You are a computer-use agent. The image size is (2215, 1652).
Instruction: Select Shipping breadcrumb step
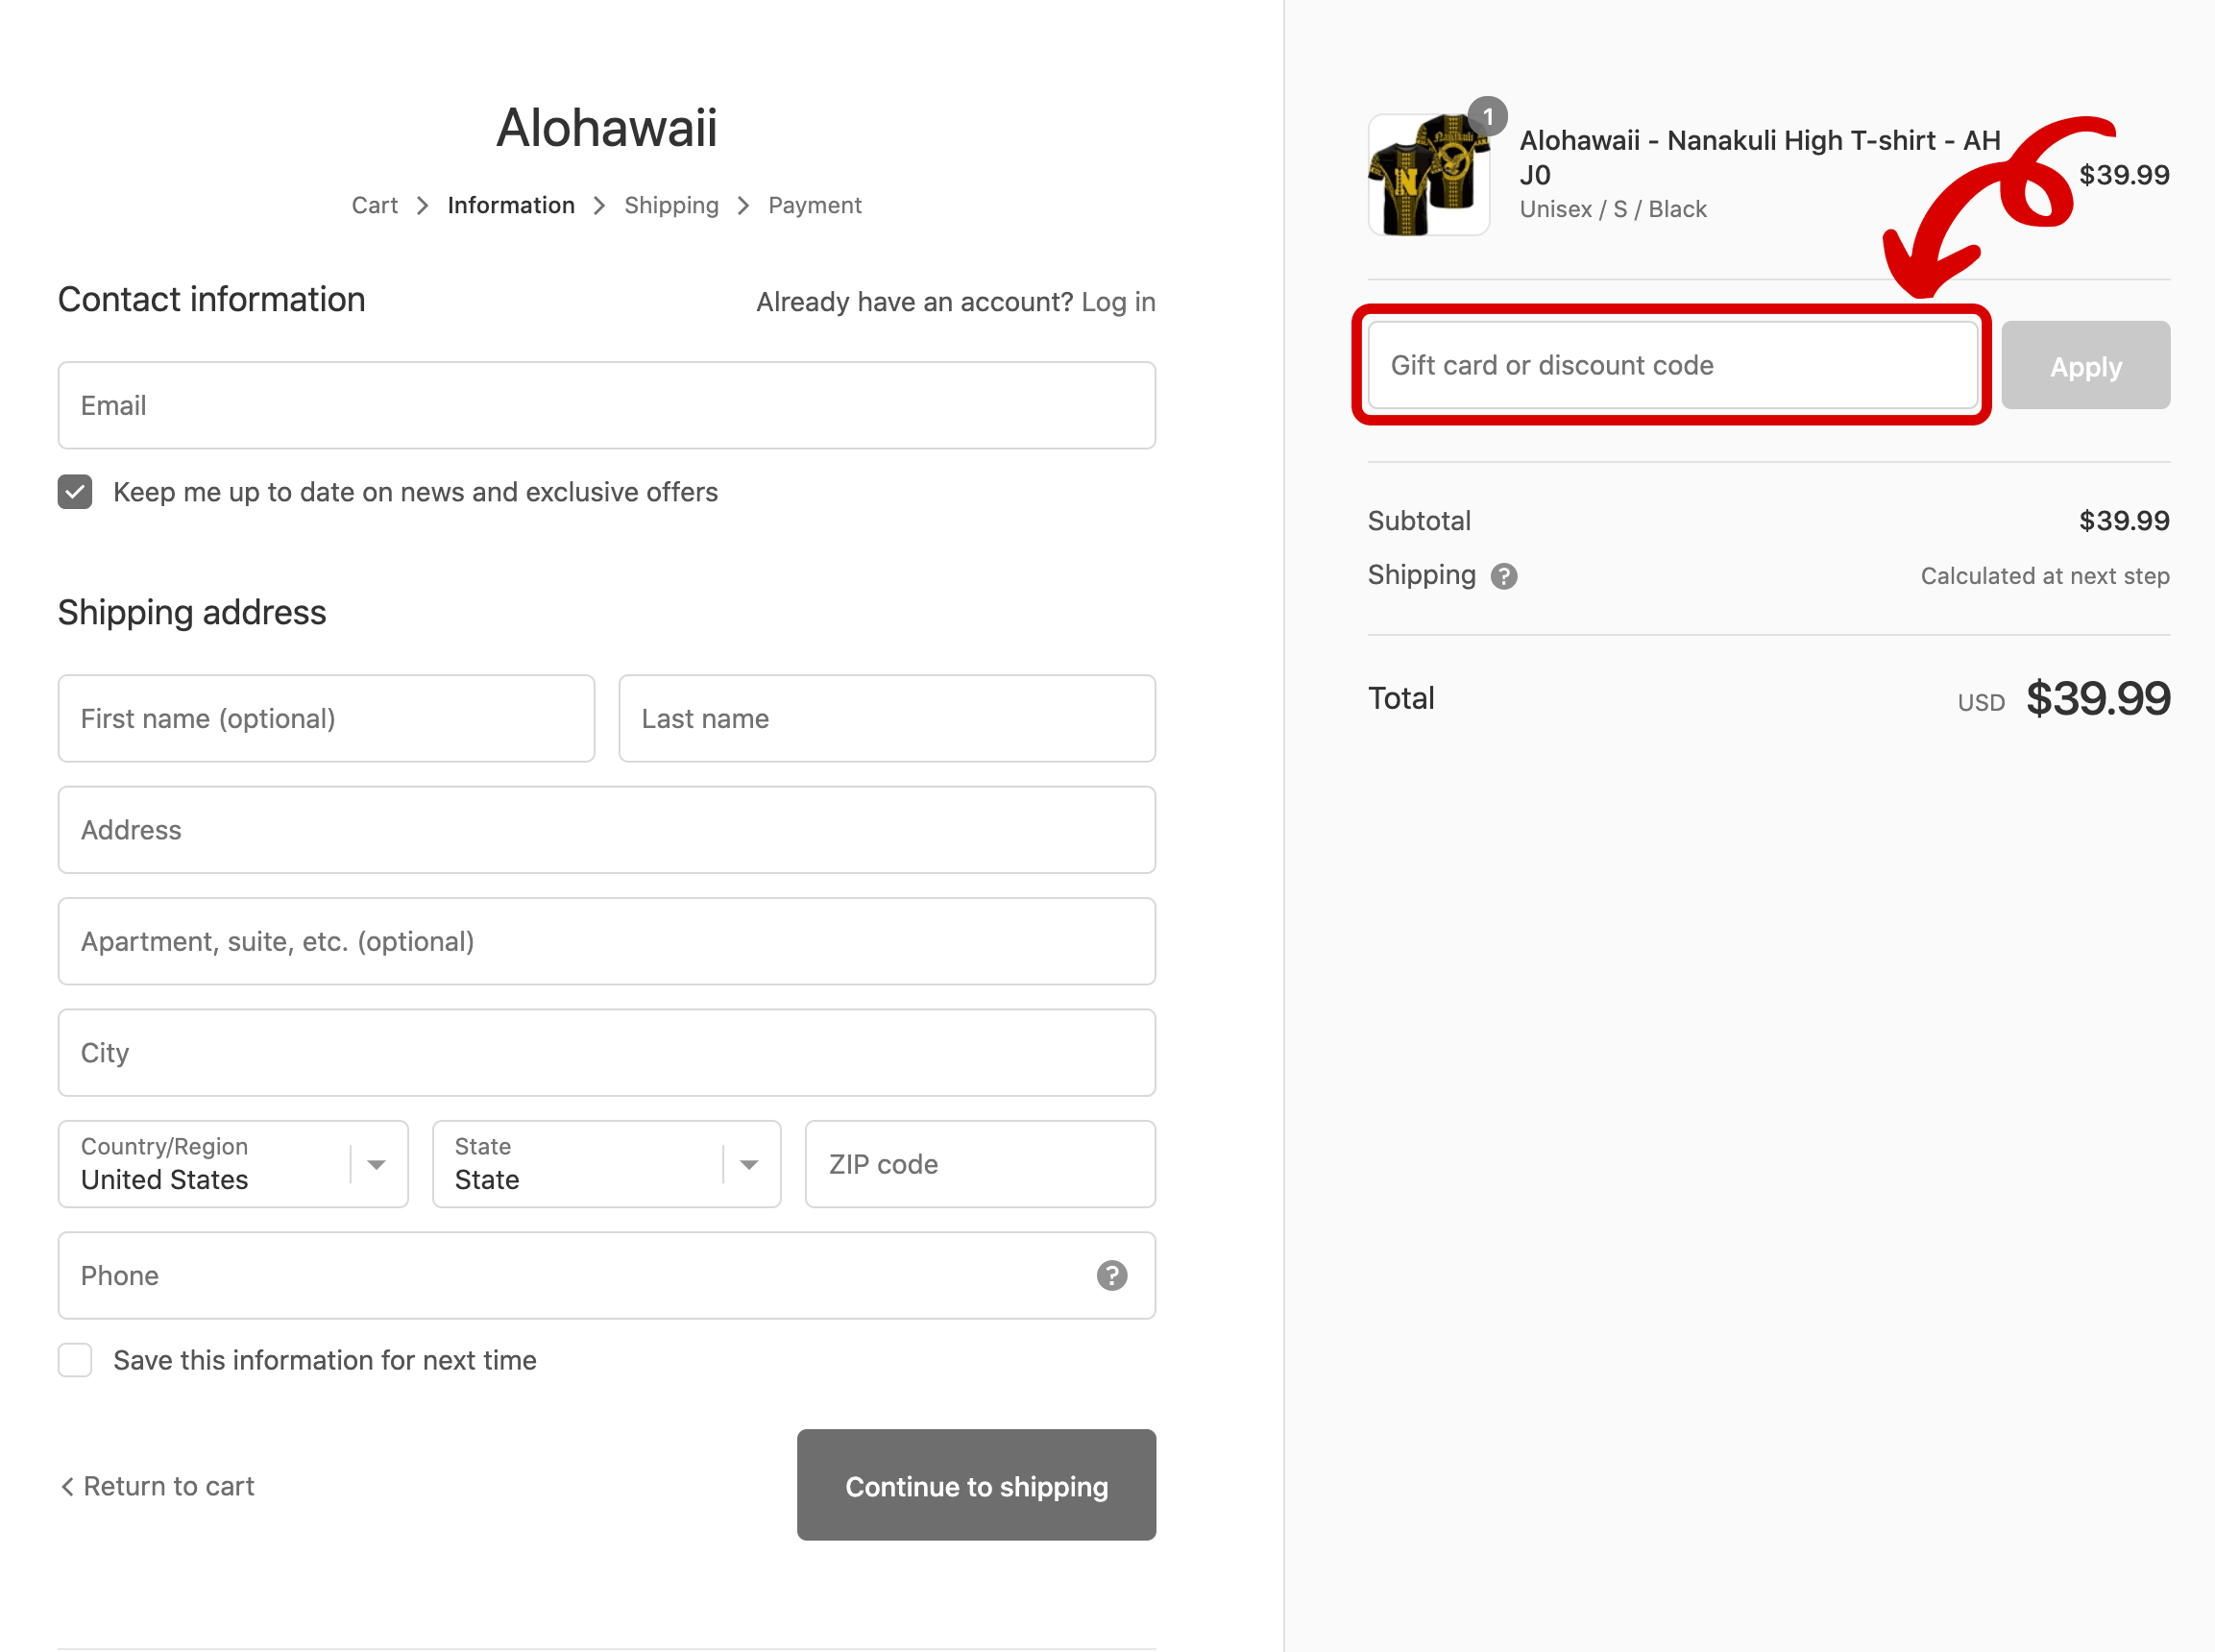tap(671, 205)
